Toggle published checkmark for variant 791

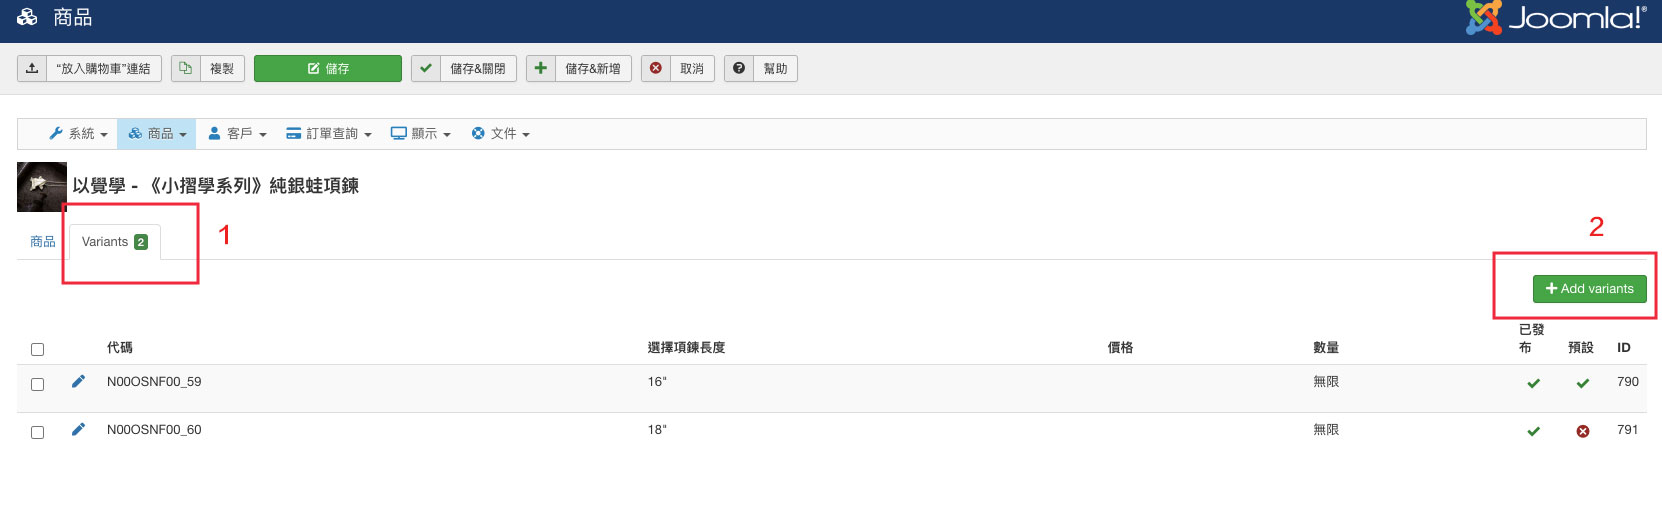[1533, 431]
